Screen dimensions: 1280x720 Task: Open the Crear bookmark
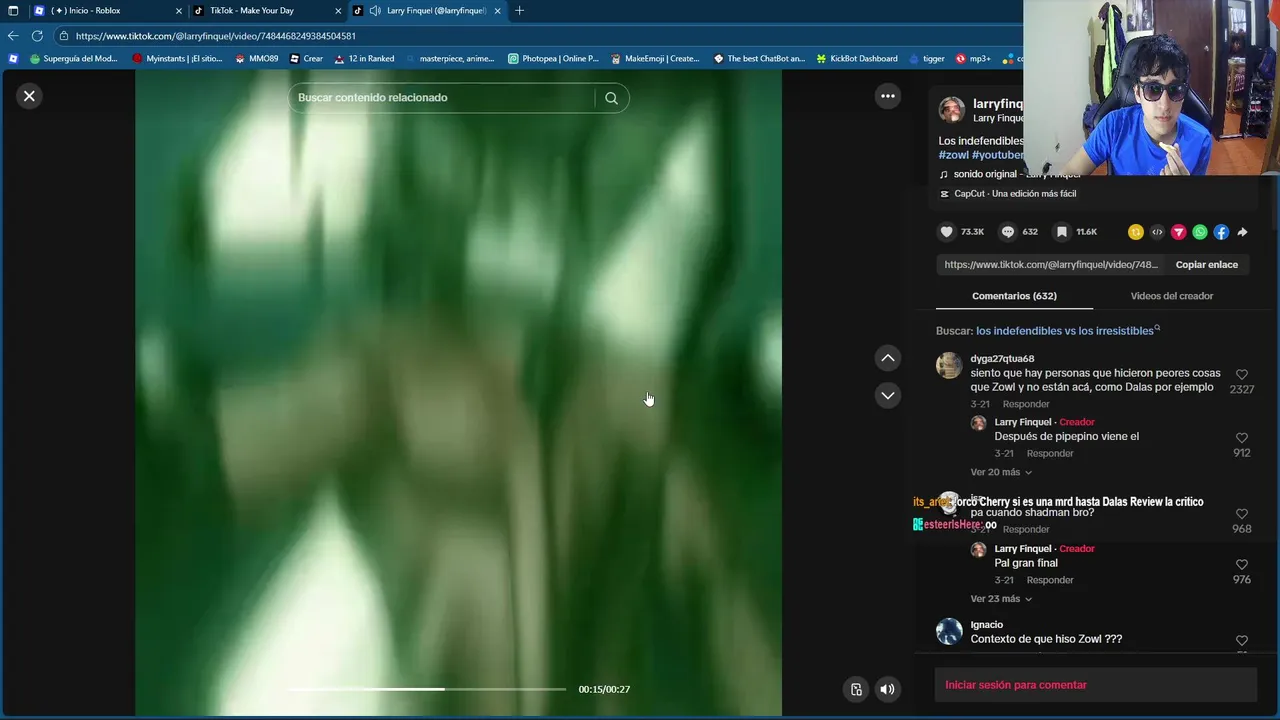(306, 59)
